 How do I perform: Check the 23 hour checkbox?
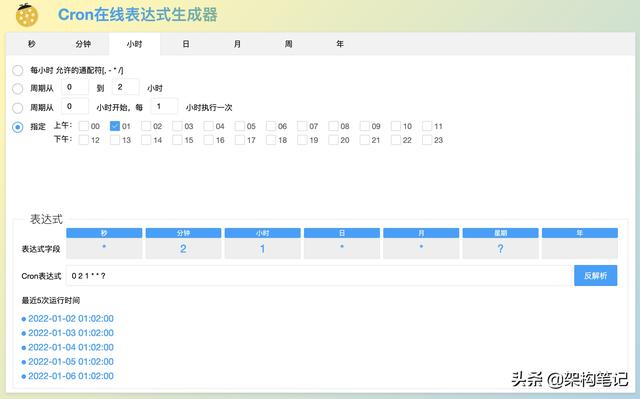click(x=427, y=140)
